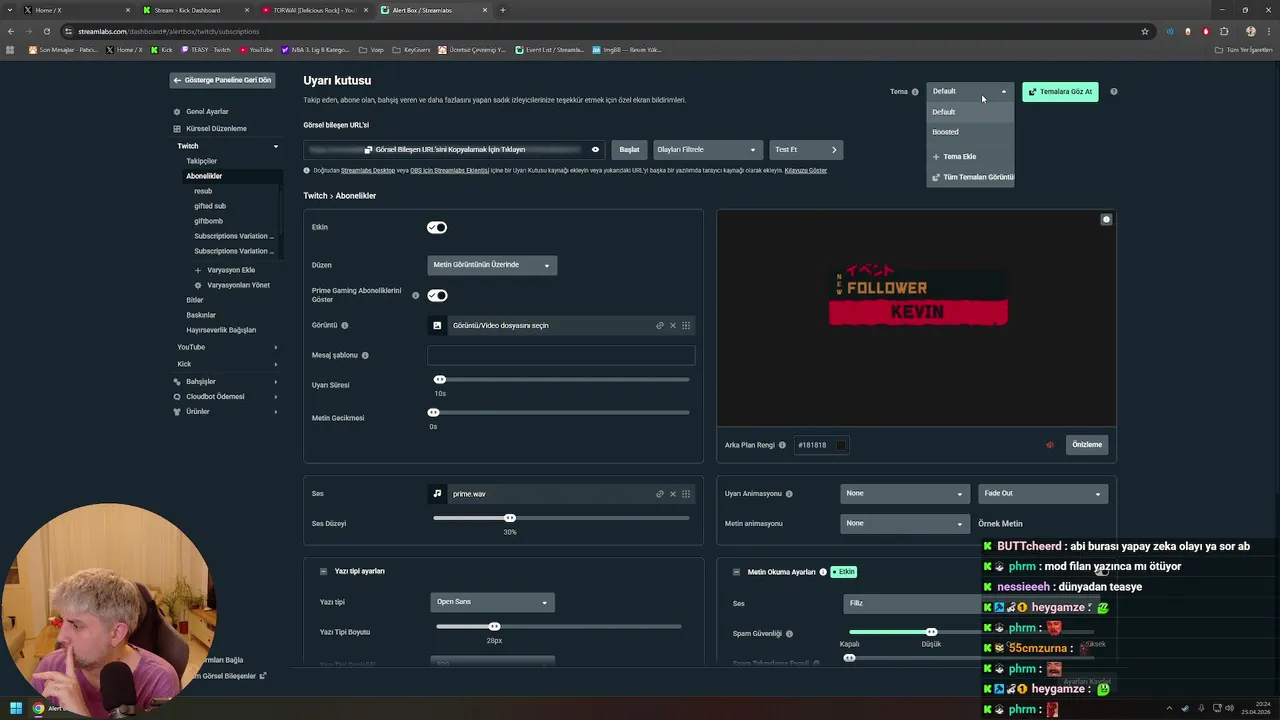Open the Olayları Filtrele dropdown

707,150
